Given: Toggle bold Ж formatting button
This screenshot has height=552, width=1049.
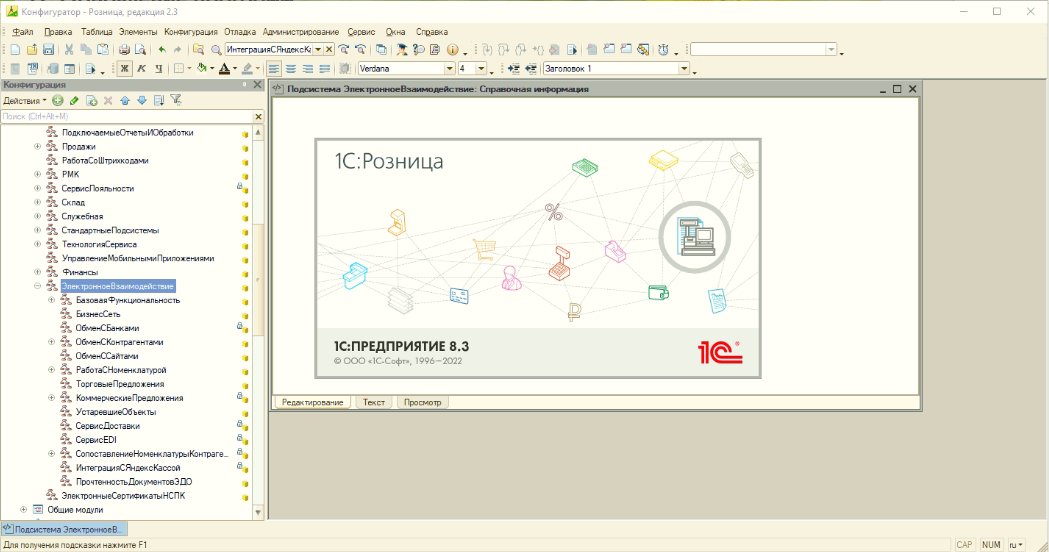Looking at the screenshot, I should pos(125,69).
